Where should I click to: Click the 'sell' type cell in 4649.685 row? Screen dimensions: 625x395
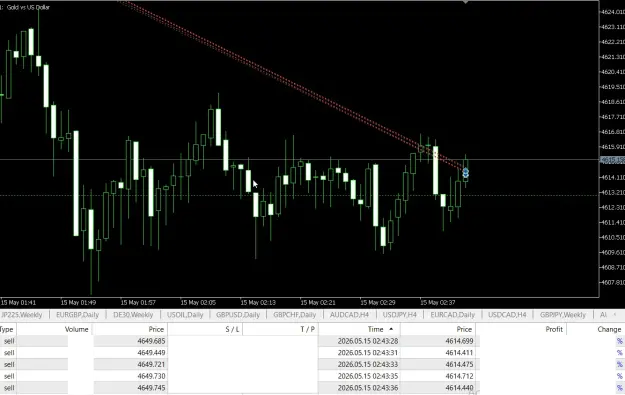(x=9, y=341)
